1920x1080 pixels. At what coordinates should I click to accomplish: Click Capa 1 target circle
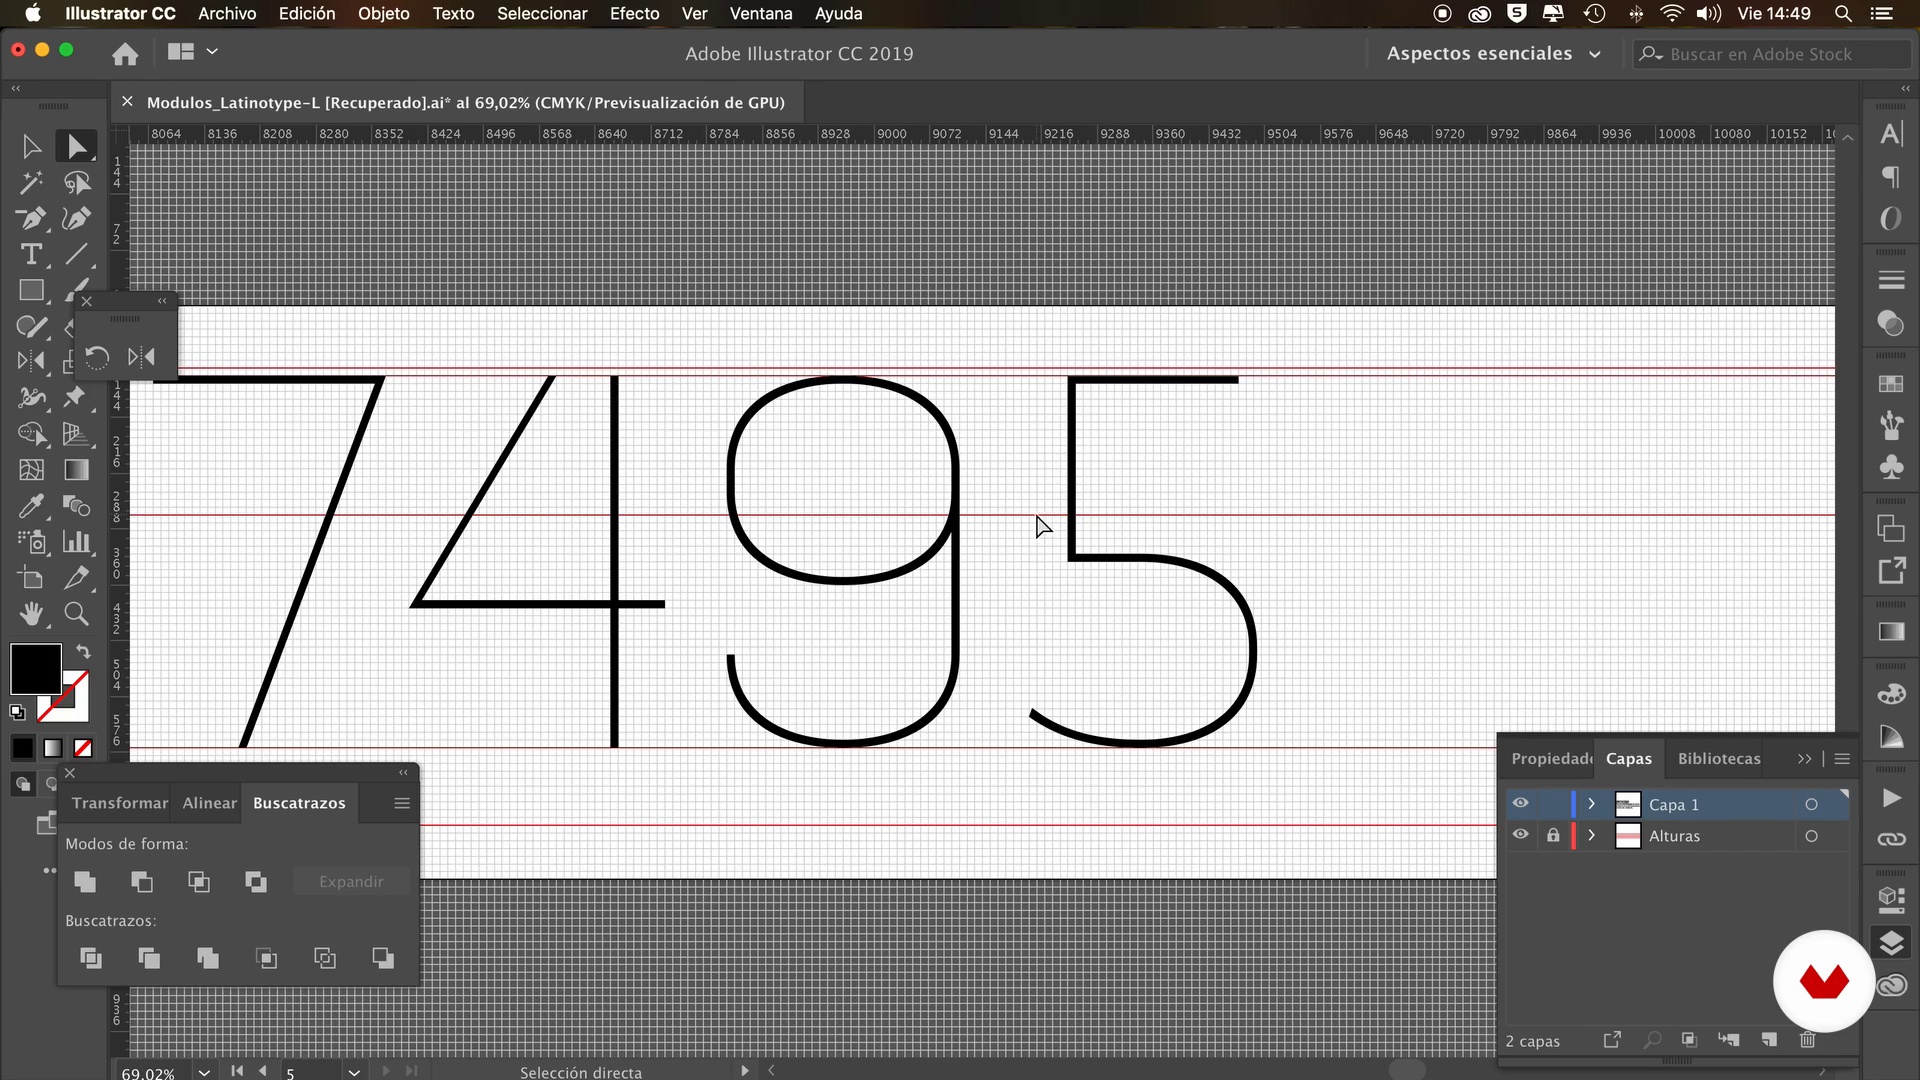pyautogui.click(x=1811, y=805)
